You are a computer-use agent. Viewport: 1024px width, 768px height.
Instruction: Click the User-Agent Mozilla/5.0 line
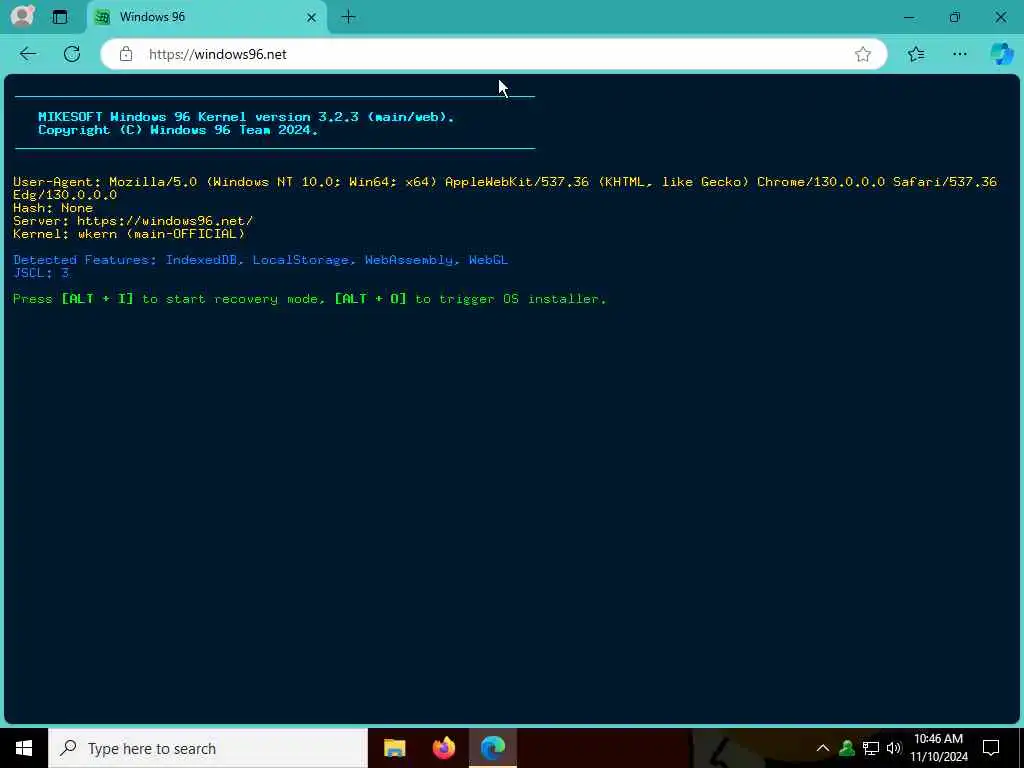pos(505,188)
